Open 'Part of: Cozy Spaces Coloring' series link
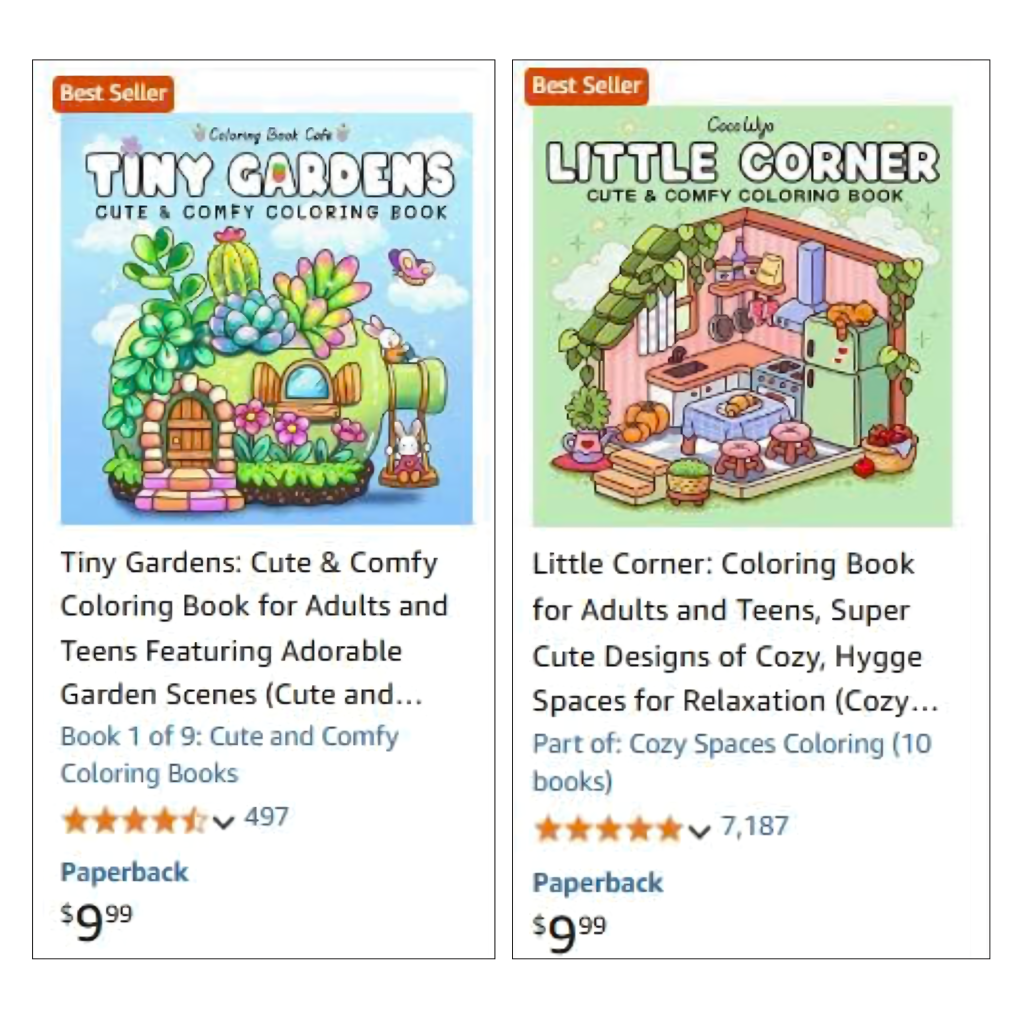This screenshot has width=1024, height=1024. click(x=732, y=762)
